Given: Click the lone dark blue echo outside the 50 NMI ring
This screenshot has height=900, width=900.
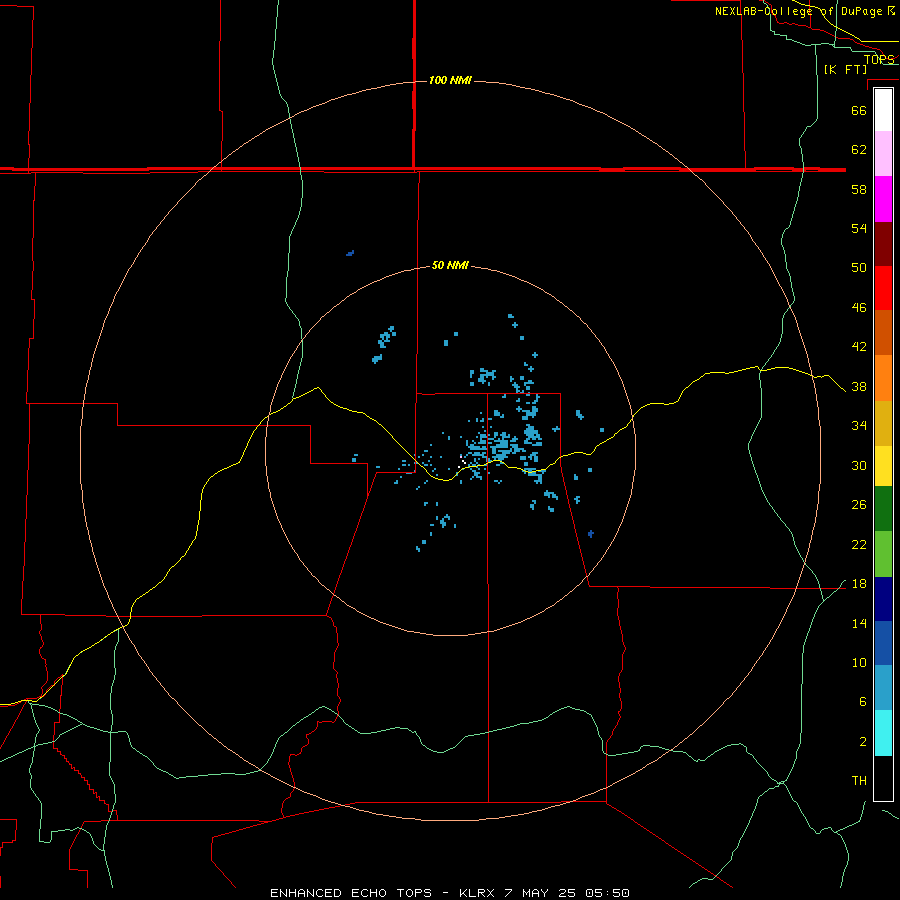Looking at the screenshot, I should (x=350, y=253).
